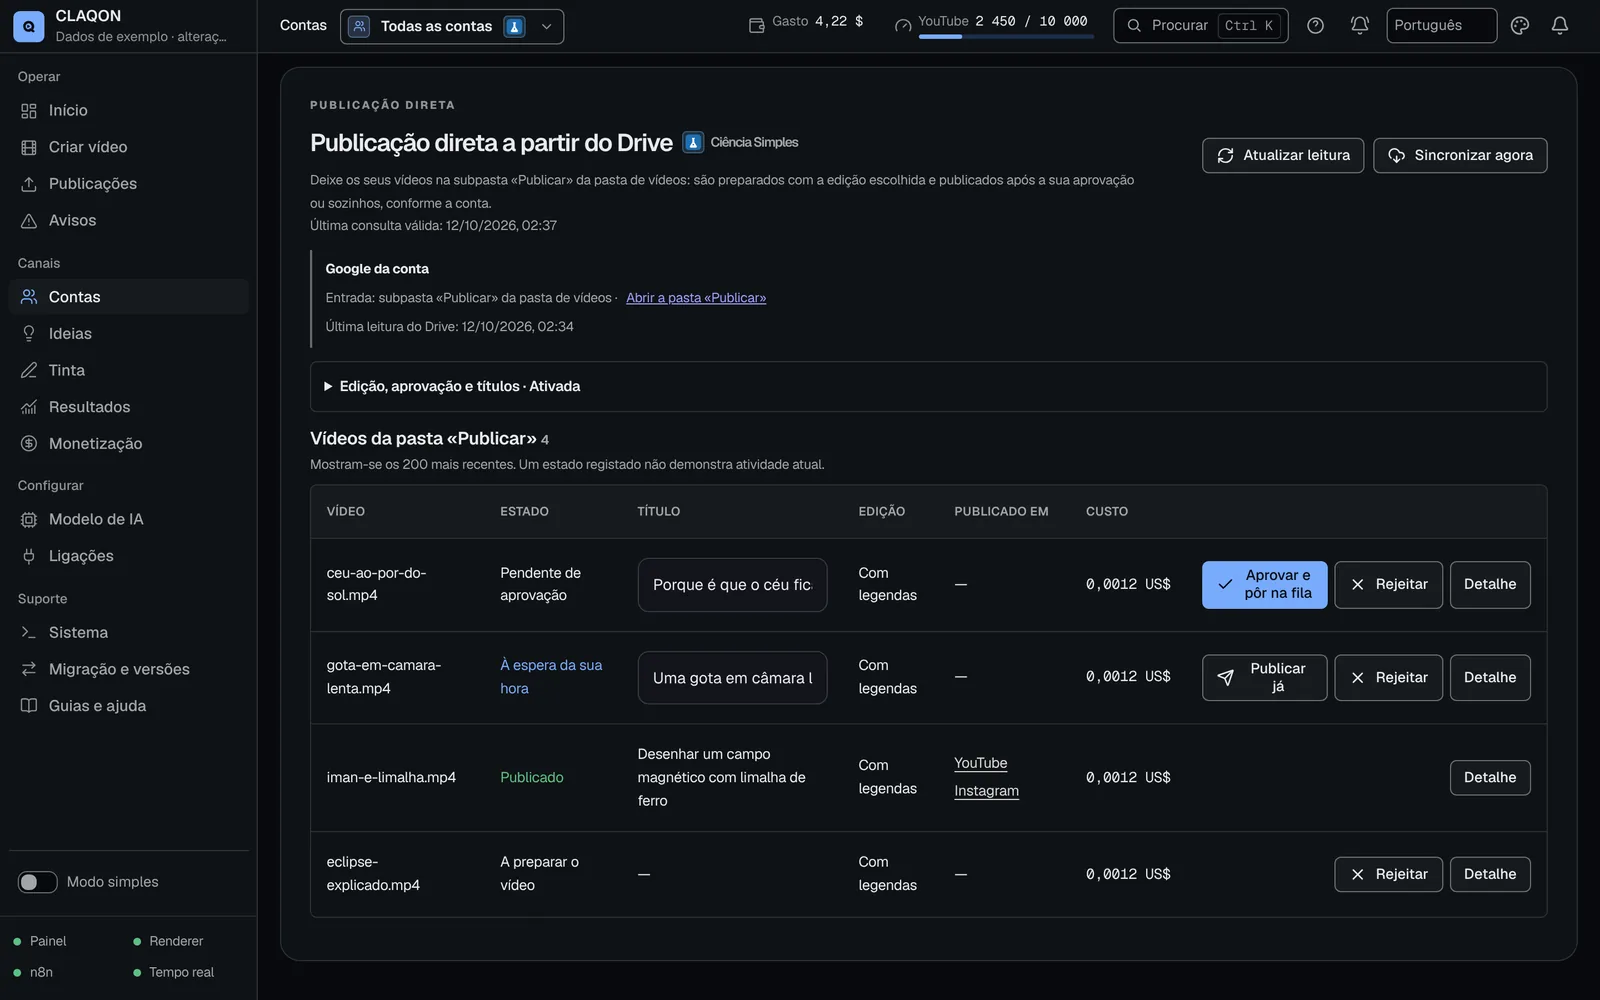Open the Todas as contas dropdown
The width and height of the screenshot is (1600, 1000).
point(452,26)
